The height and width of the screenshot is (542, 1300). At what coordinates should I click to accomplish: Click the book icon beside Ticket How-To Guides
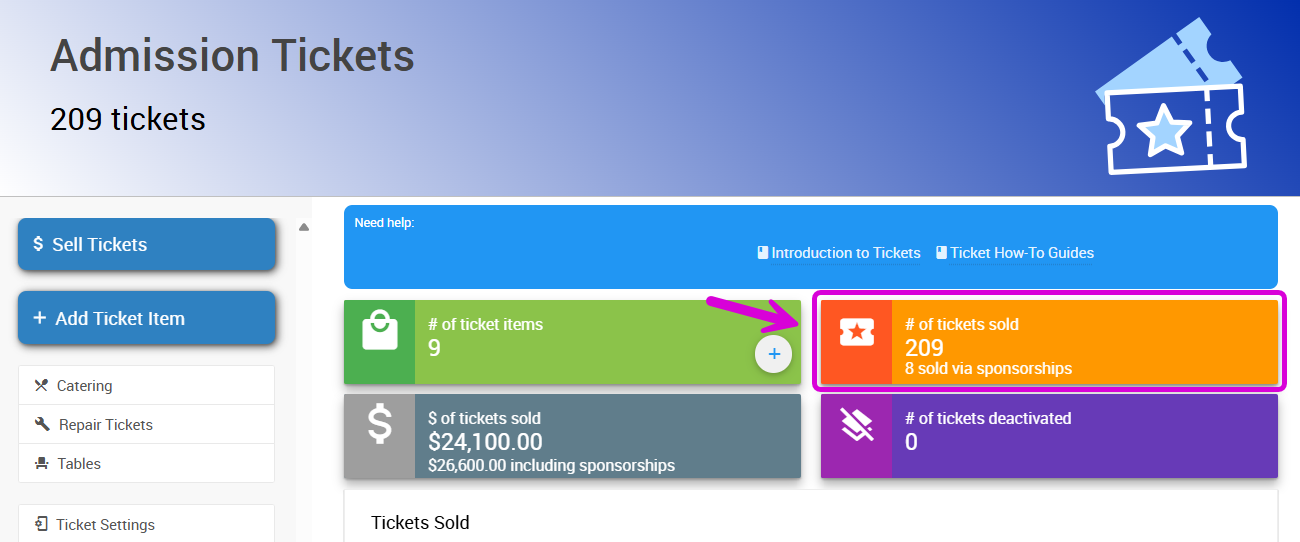(x=942, y=253)
